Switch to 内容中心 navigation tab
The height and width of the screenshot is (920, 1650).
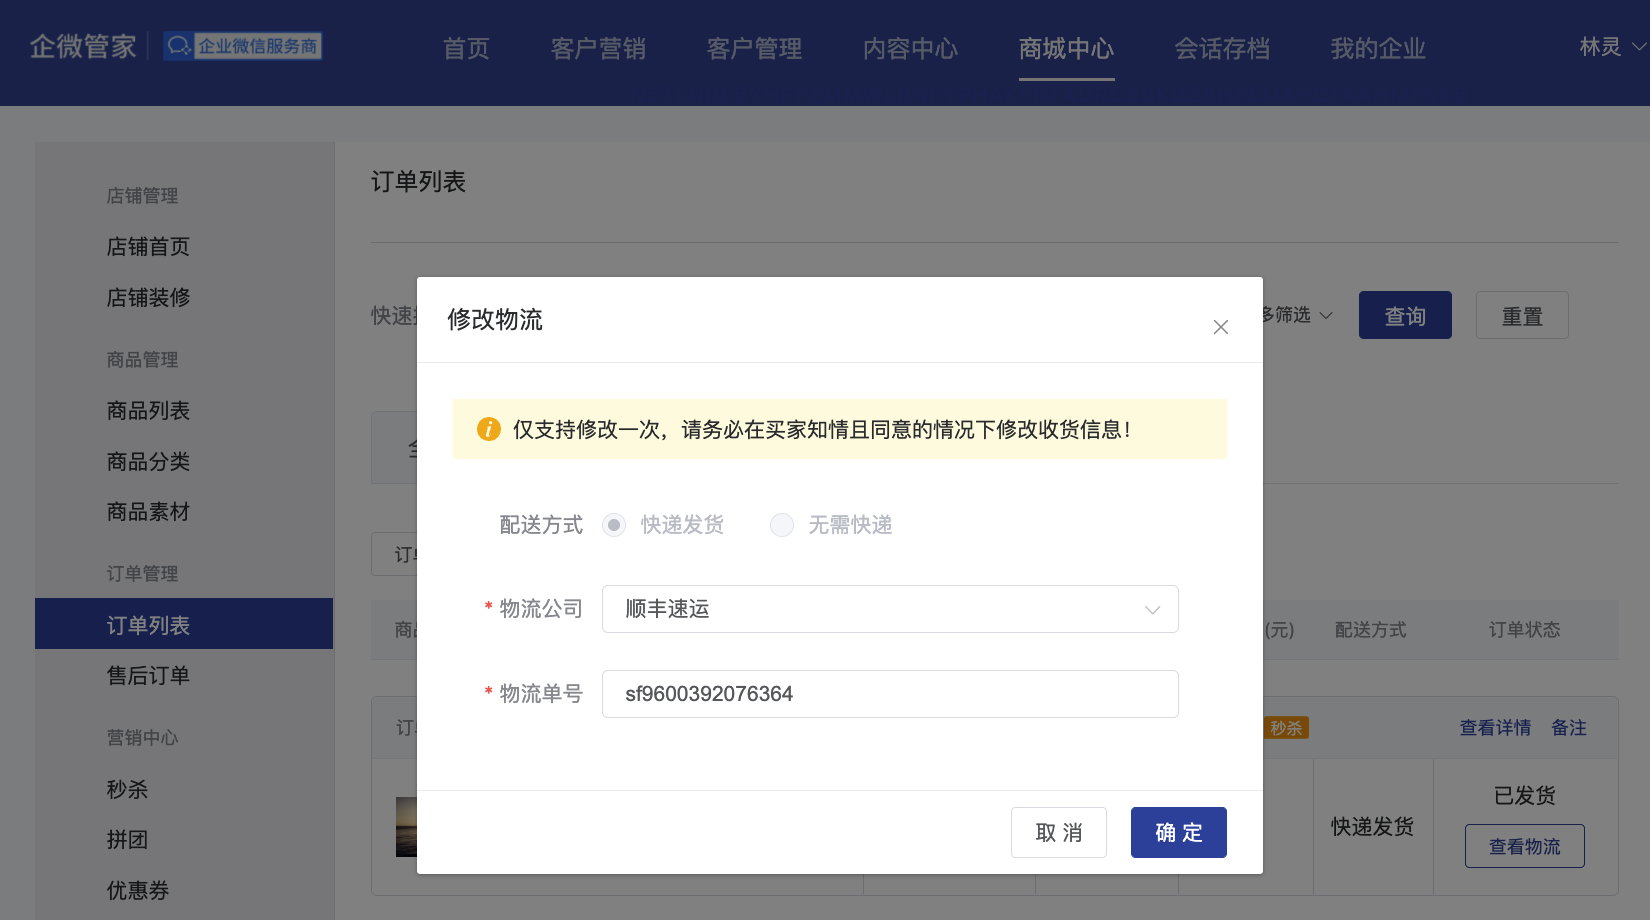coord(910,48)
